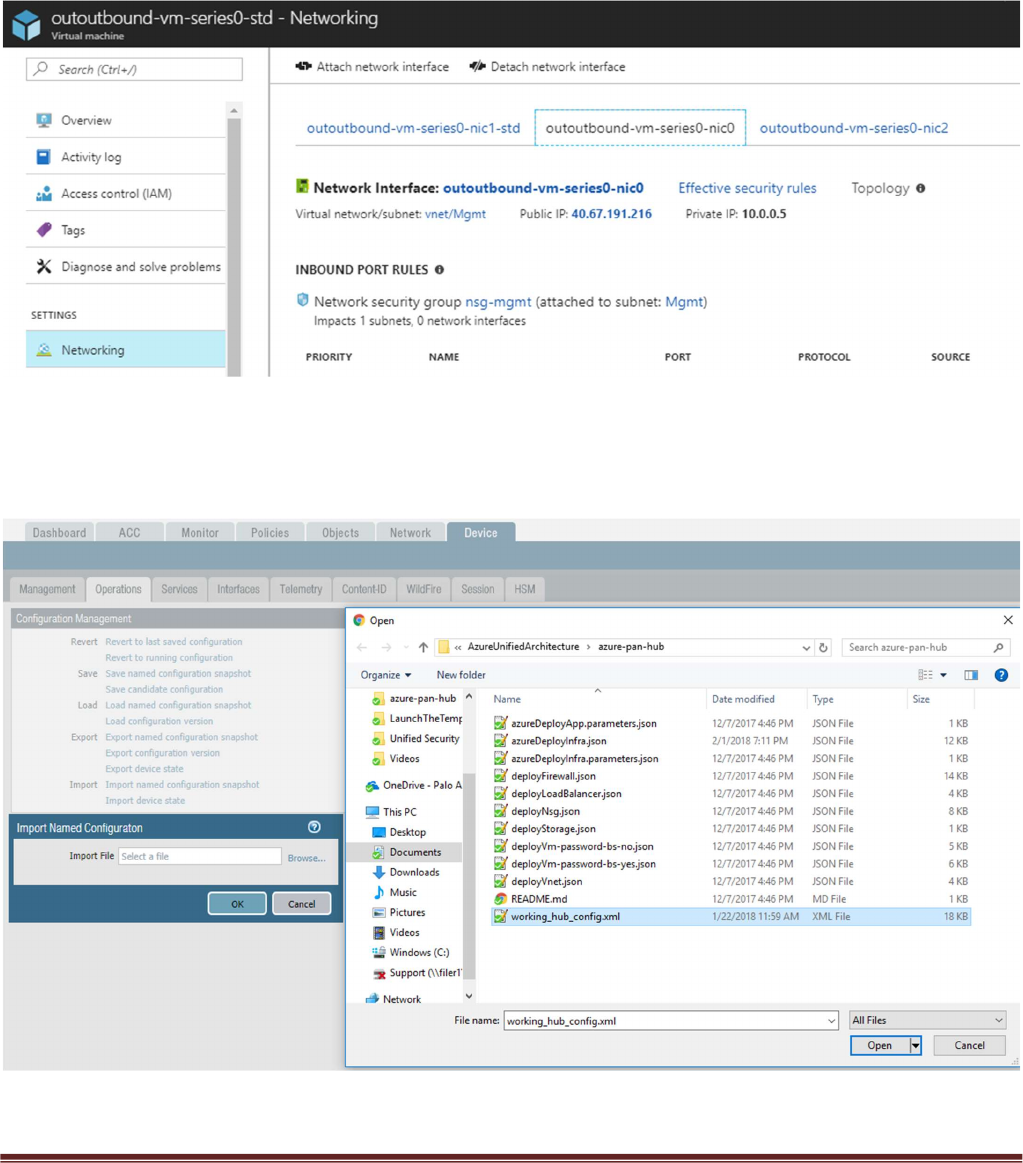Click the Activity log icon
The image size is (1023, 1163).
[44, 157]
